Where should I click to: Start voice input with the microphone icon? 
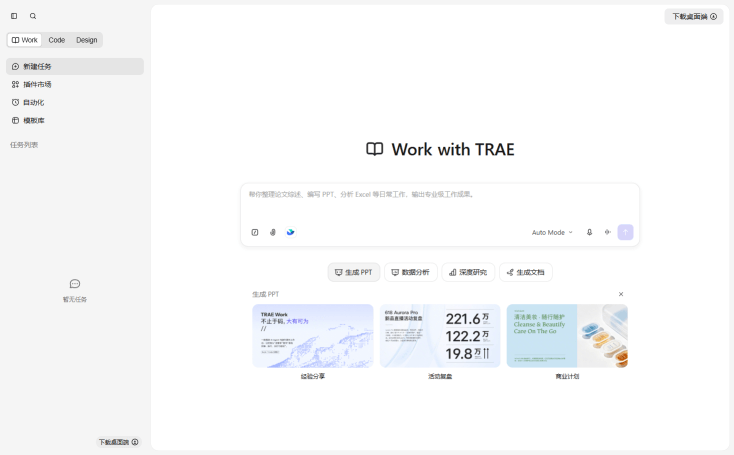pos(589,232)
